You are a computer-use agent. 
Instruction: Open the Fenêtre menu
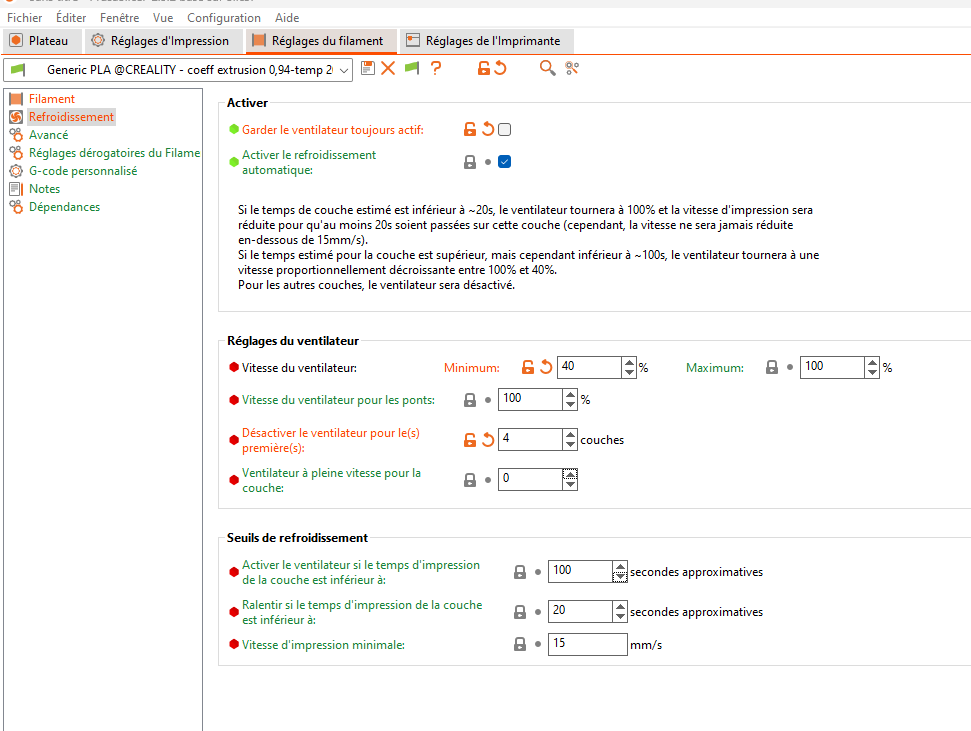click(120, 18)
